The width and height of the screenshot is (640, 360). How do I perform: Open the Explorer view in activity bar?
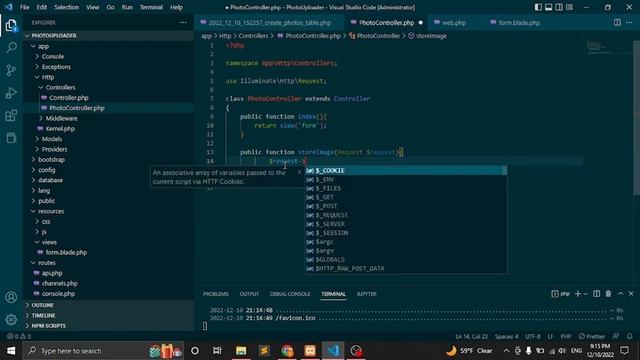coord(11,26)
